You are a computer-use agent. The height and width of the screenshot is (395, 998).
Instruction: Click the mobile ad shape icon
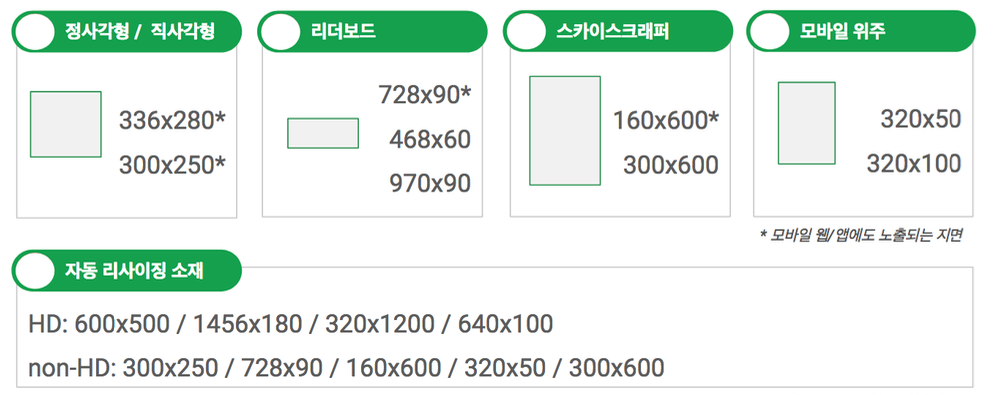(x=806, y=123)
